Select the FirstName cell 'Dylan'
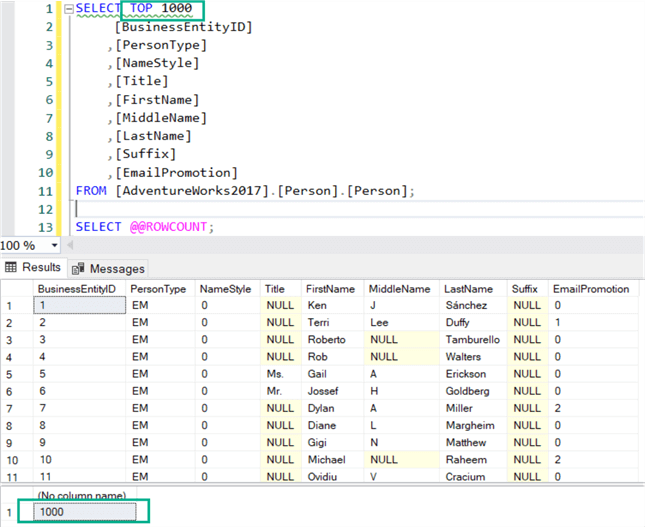This screenshot has height=527, width=645. coord(333,408)
